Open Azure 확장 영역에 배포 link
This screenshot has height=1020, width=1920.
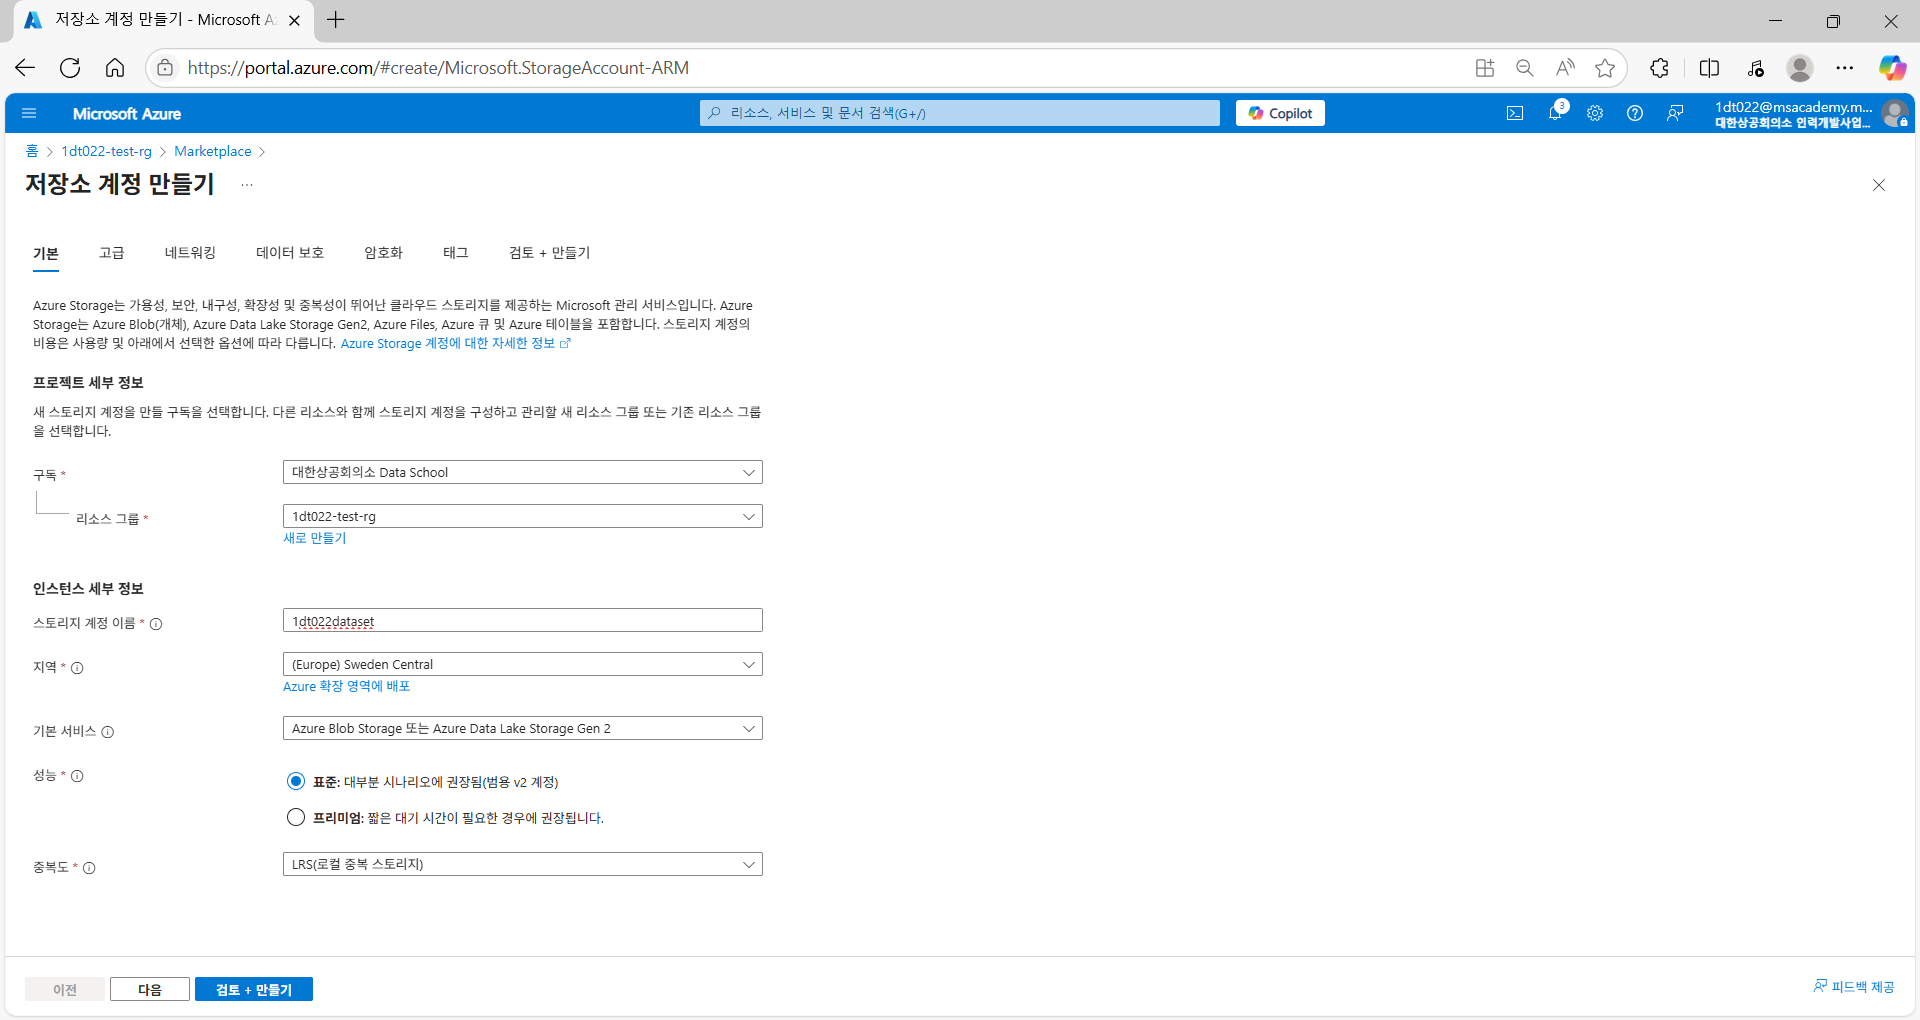tap(347, 686)
